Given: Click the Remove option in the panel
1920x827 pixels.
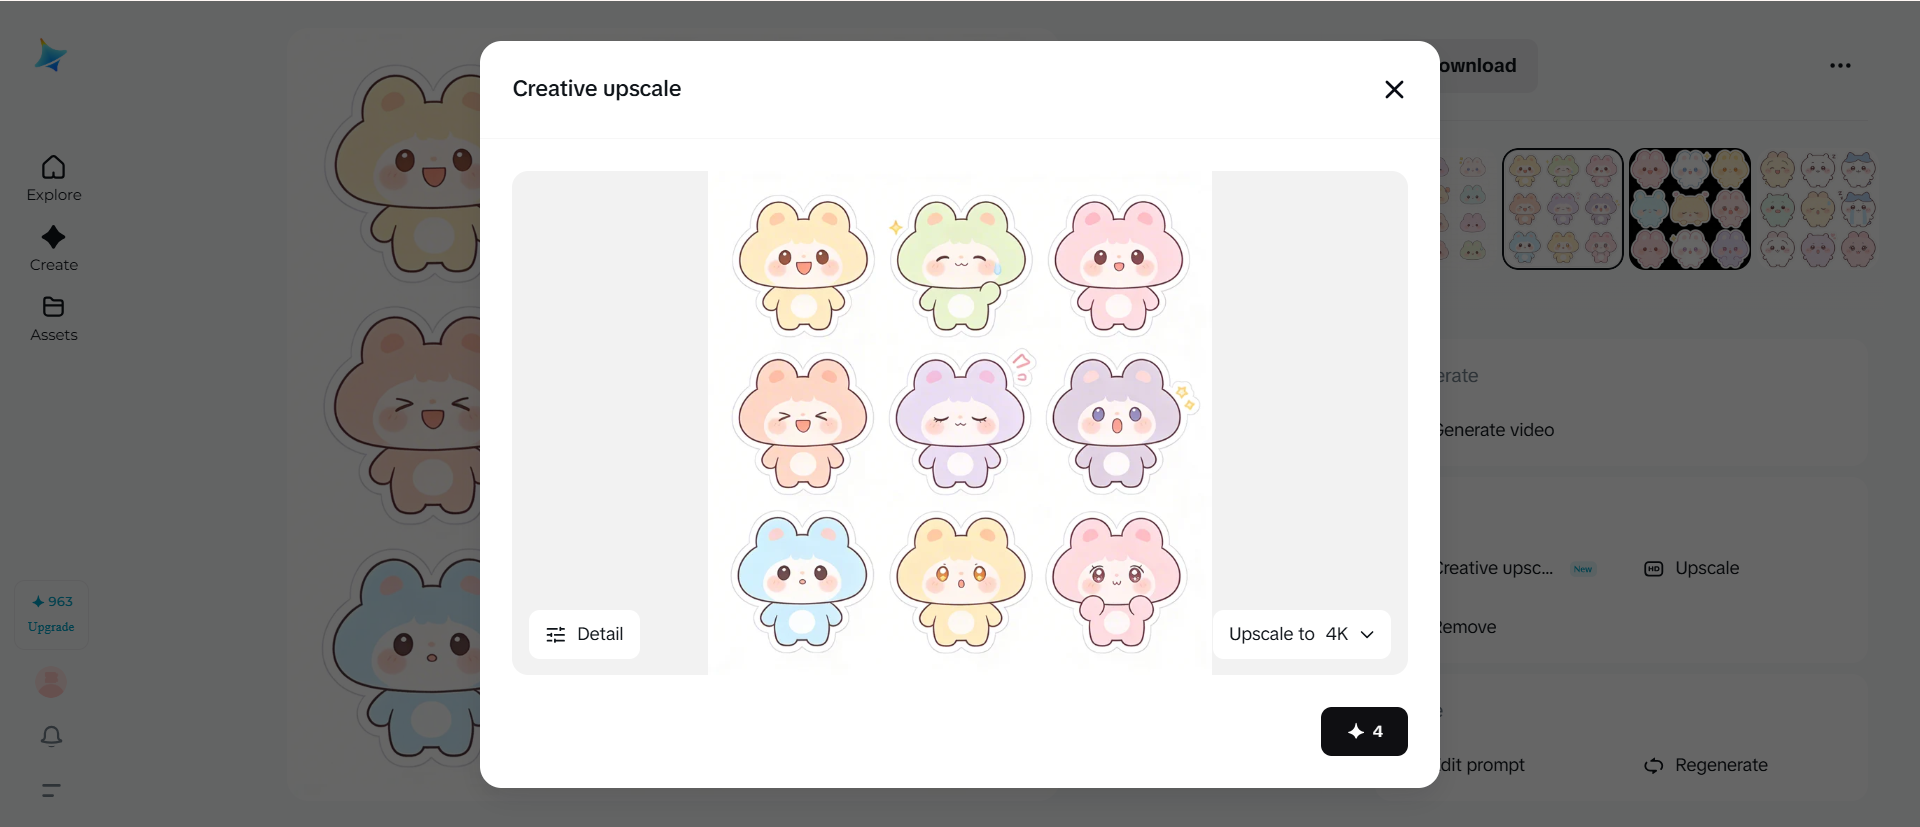Looking at the screenshot, I should tap(1468, 627).
